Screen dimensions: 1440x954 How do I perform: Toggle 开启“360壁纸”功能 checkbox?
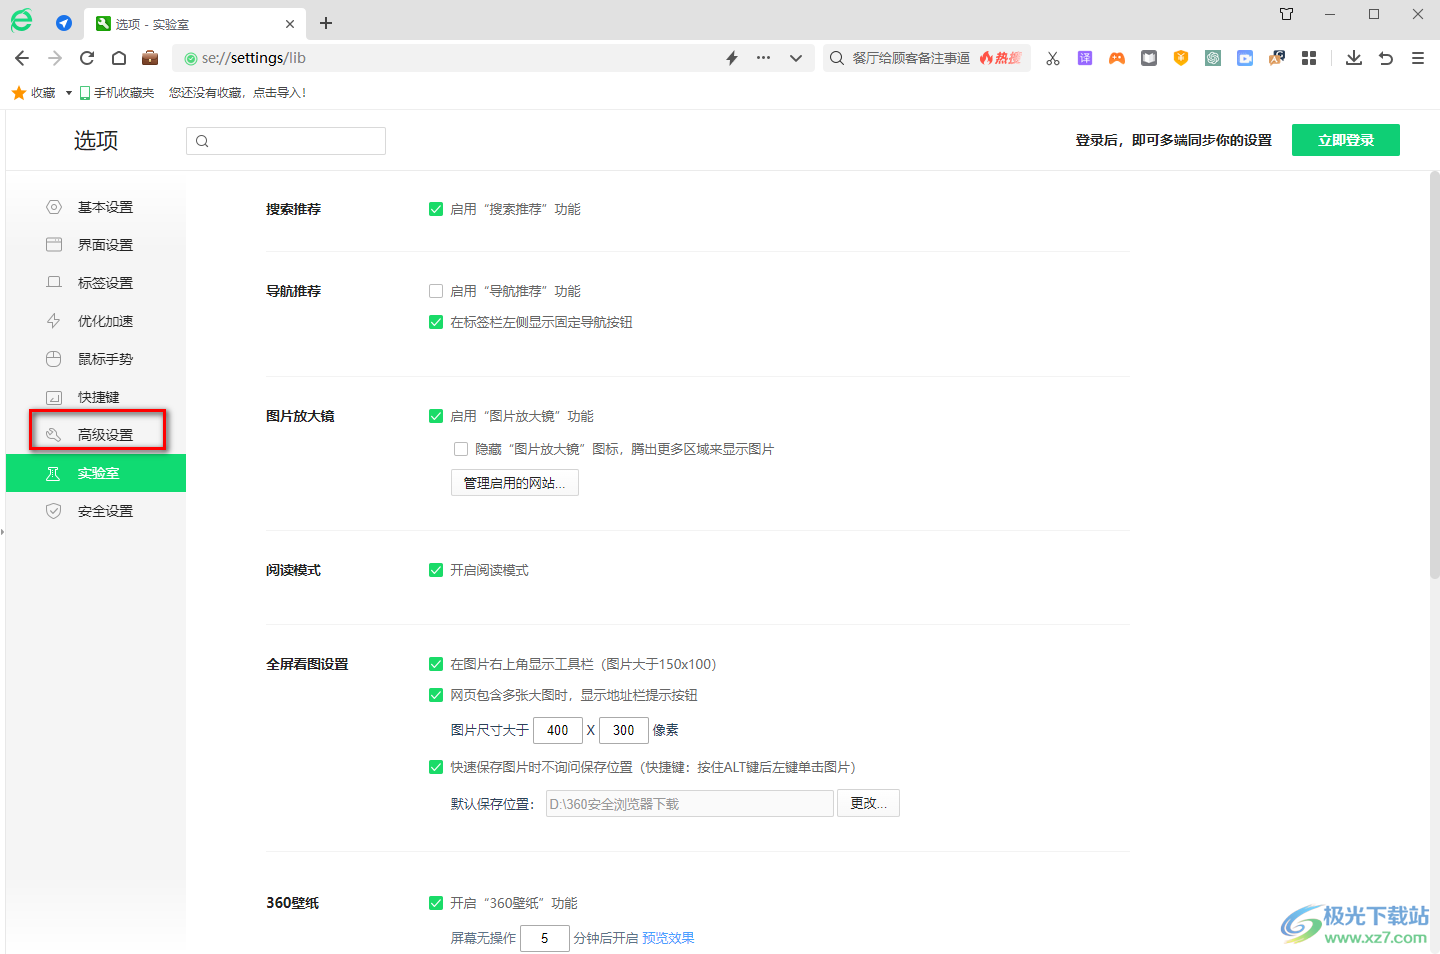click(436, 903)
